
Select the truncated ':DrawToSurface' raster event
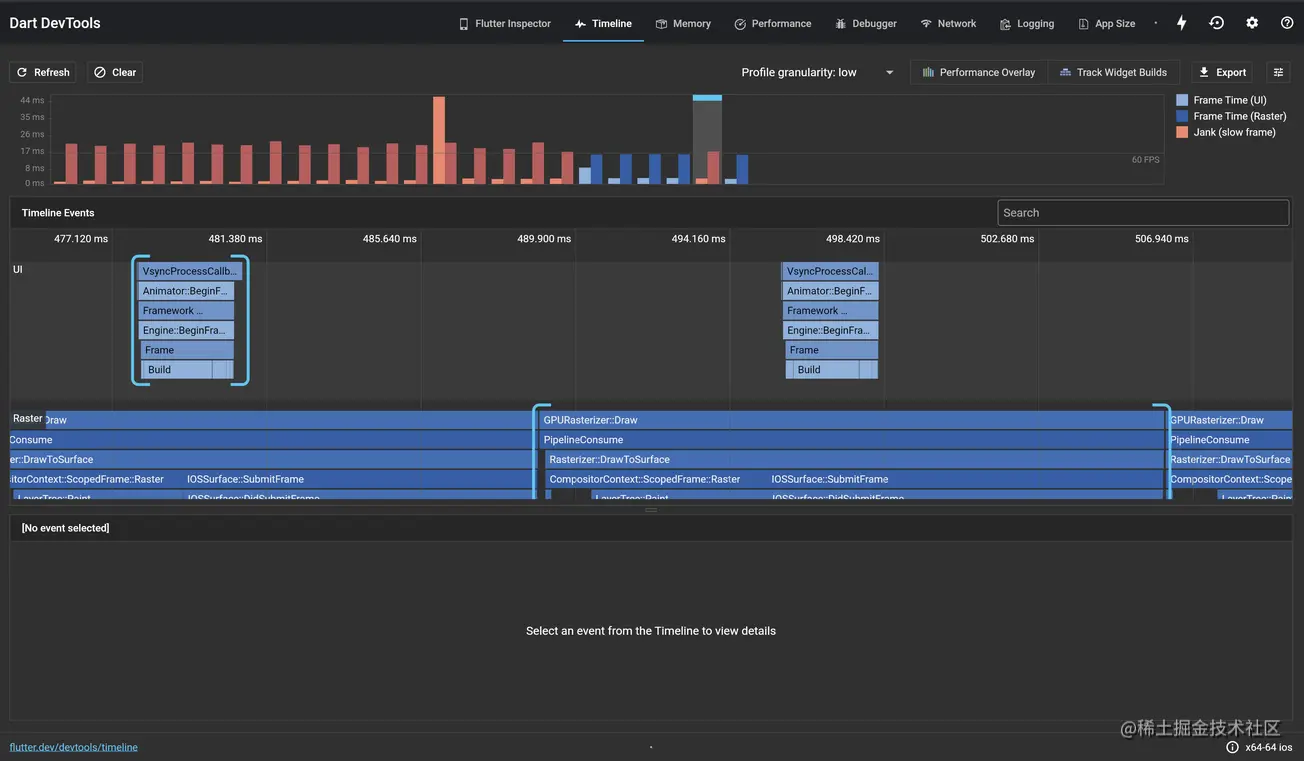272,459
